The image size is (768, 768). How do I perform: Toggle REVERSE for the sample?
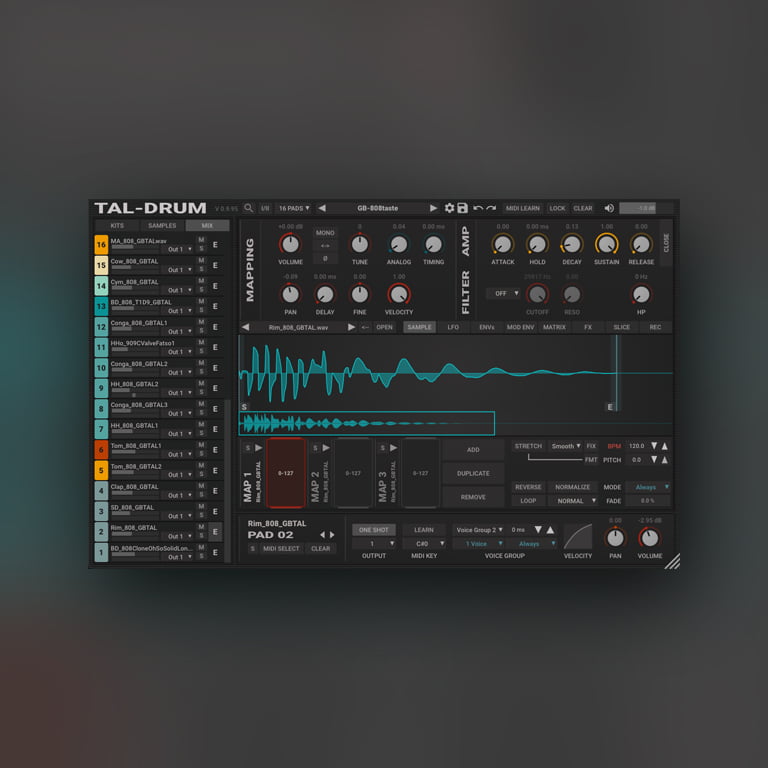pyautogui.click(x=528, y=487)
